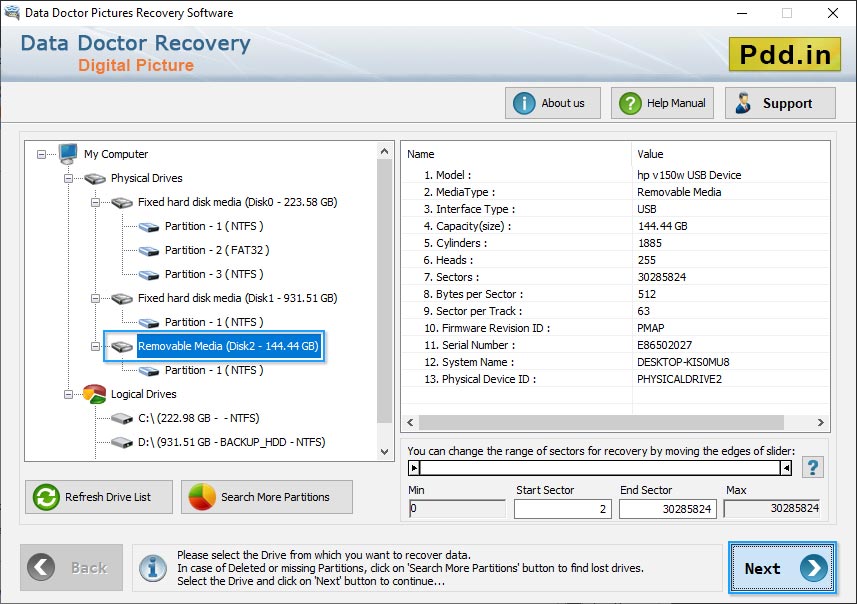This screenshot has height=604, width=857.
Task: Click the right edge handle of sector slider
Action: click(786, 468)
